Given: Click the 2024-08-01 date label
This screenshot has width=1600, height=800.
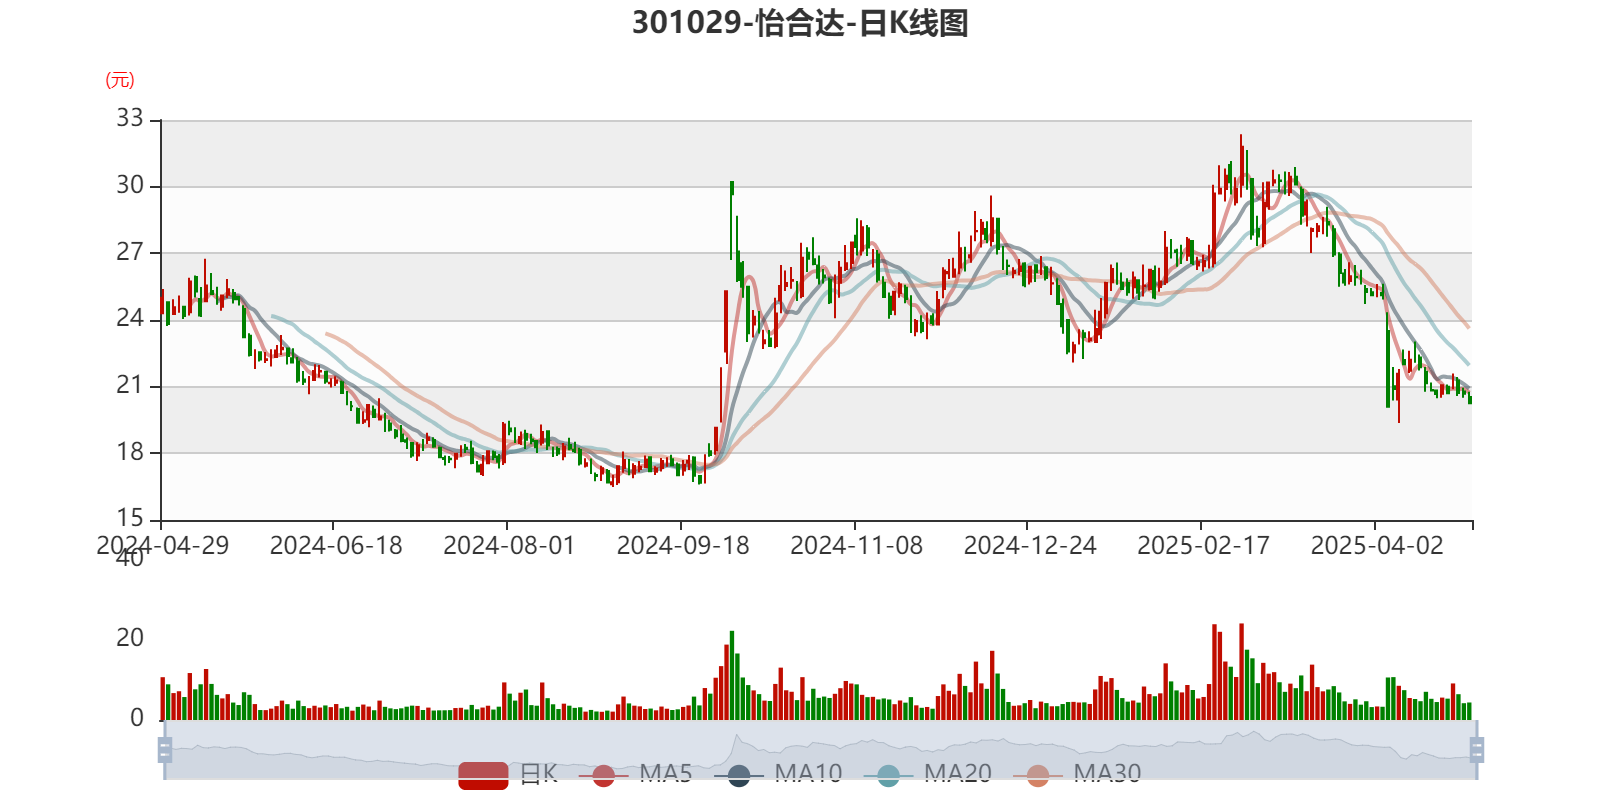Looking at the screenshot, I should pyautogui.click(x=509, y=546).
